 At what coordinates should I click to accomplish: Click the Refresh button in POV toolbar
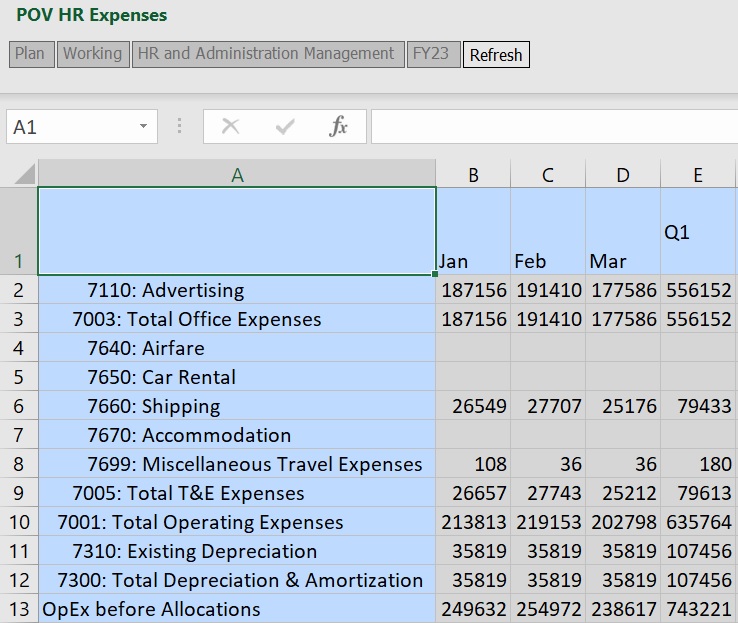[x=496, y=55]
